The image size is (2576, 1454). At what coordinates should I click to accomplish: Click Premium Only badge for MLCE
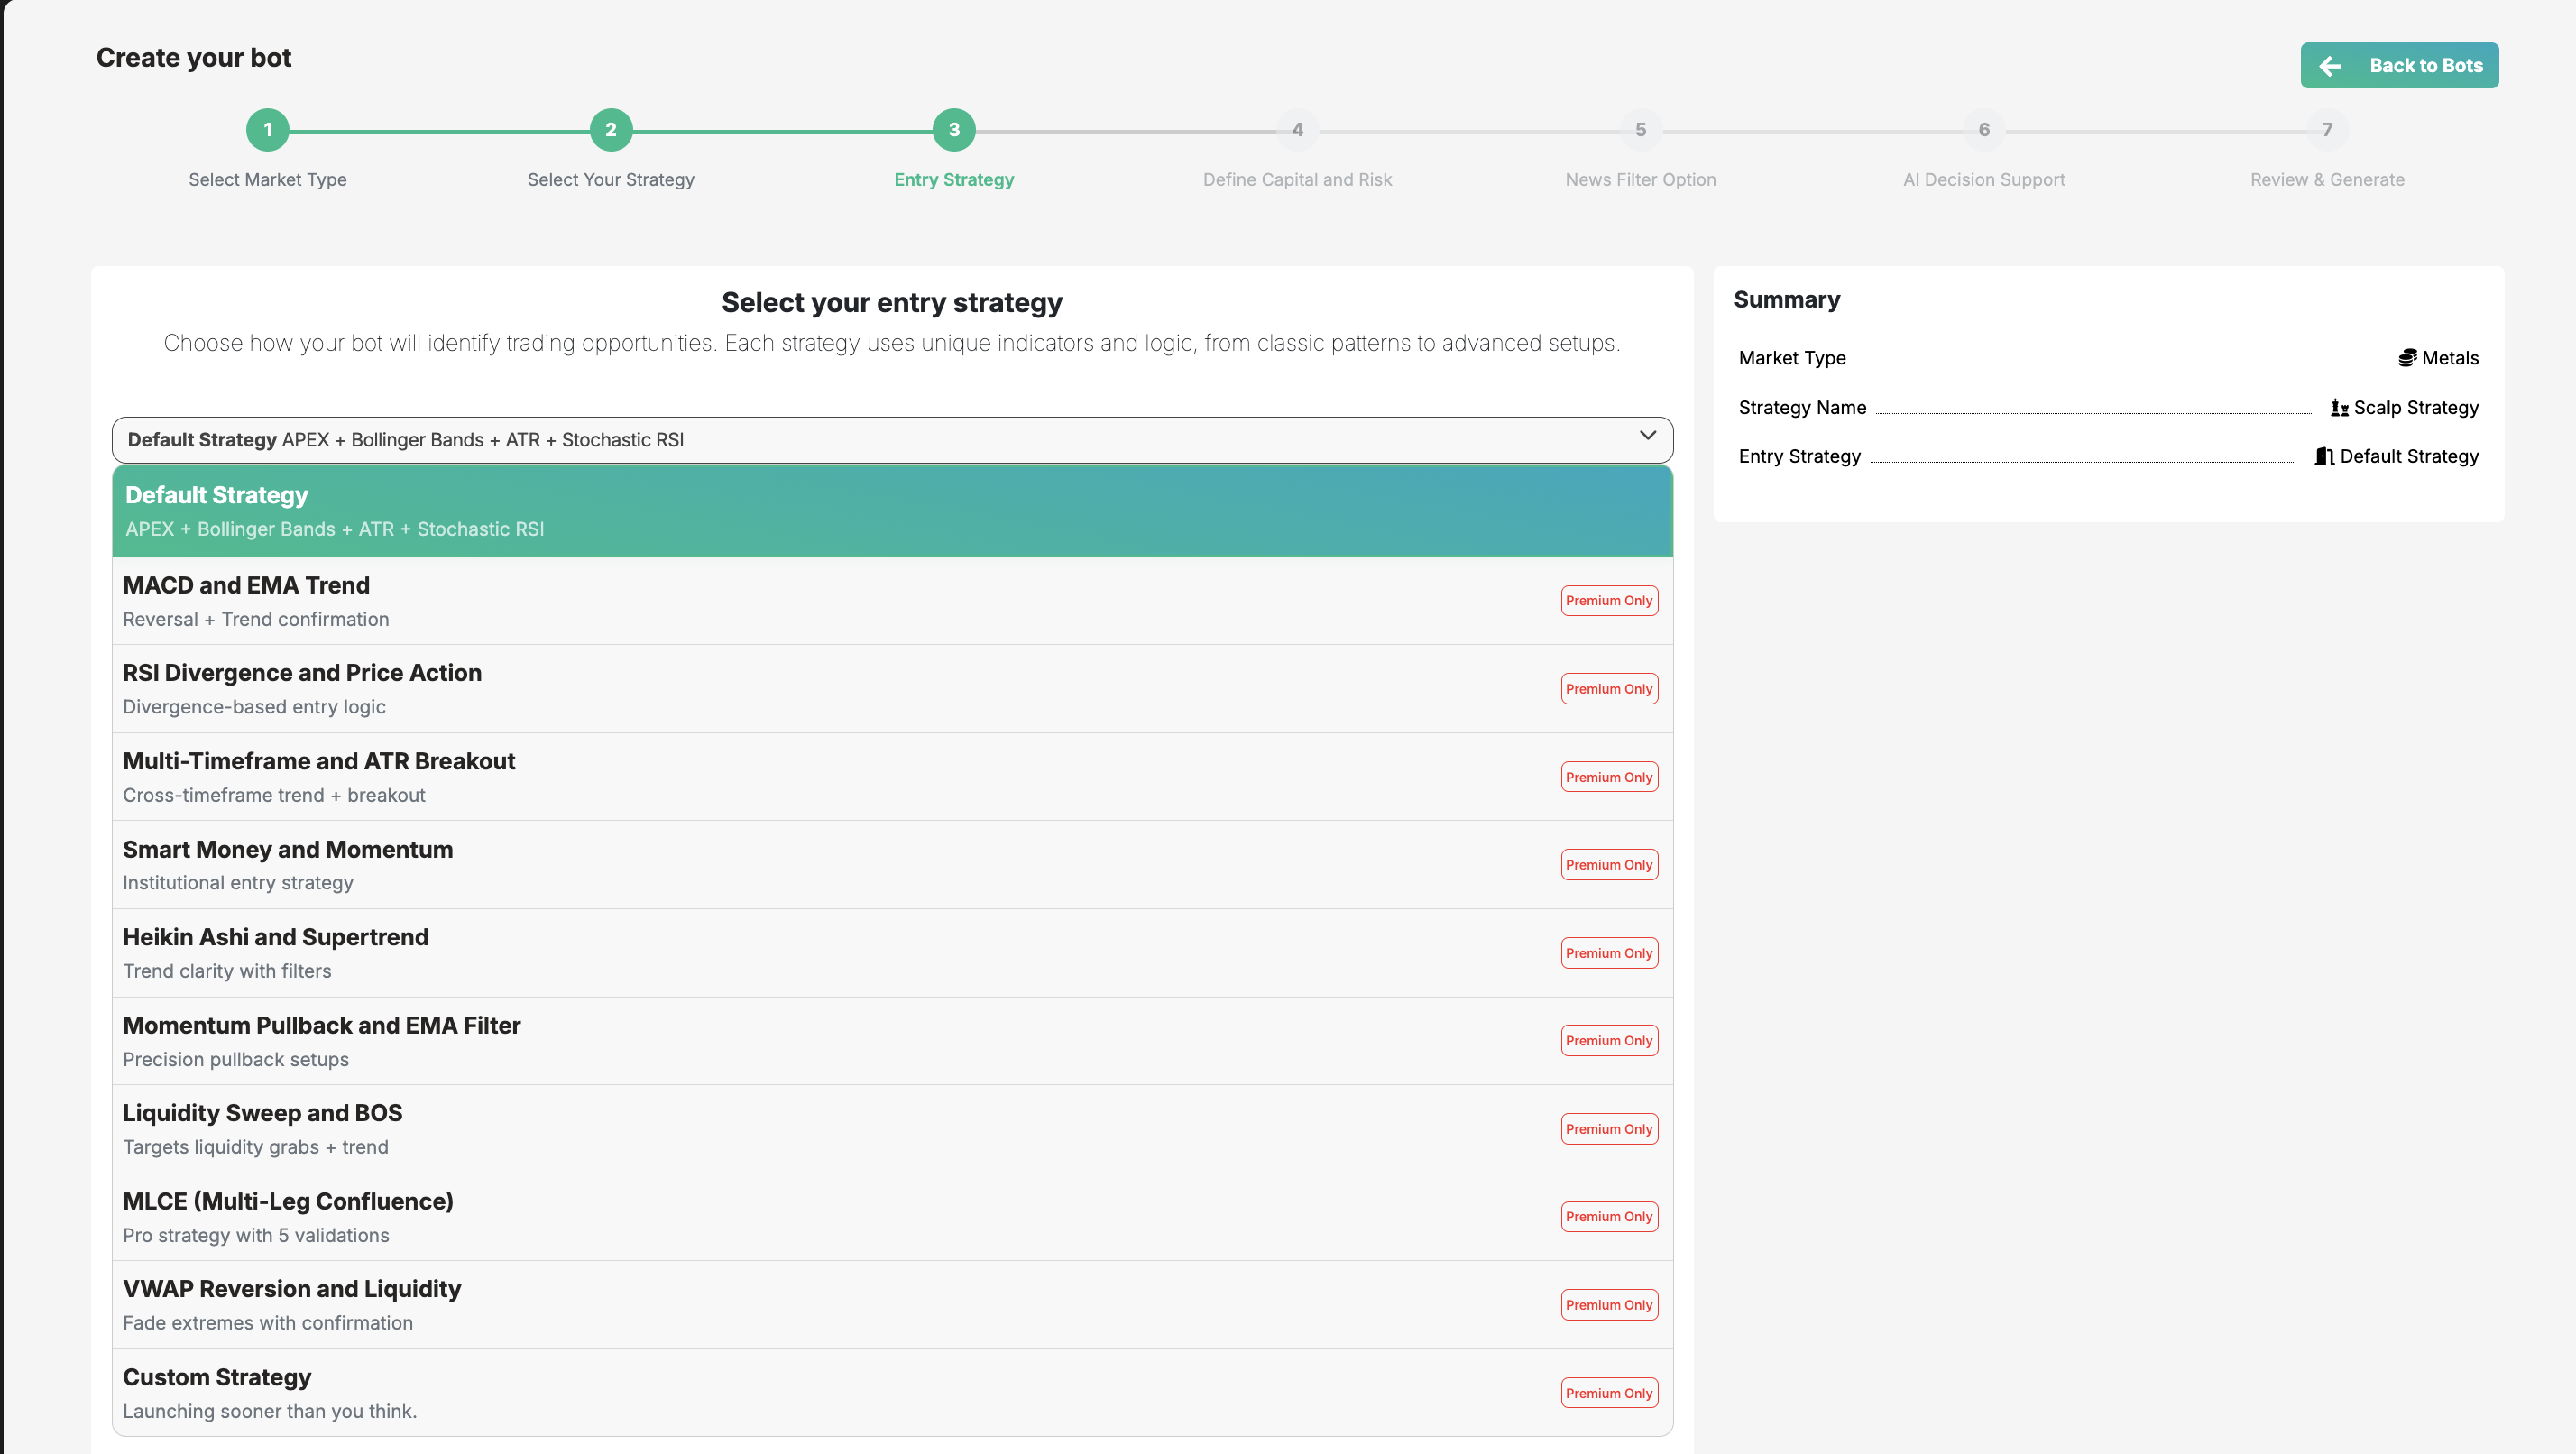coord(1609,1217)
